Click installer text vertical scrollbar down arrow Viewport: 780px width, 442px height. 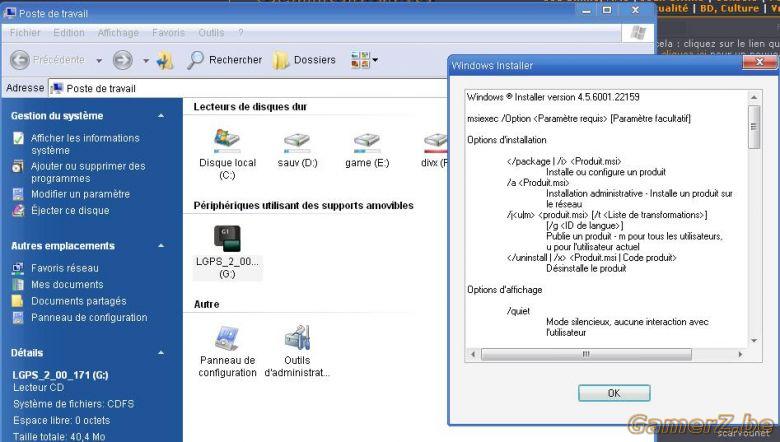(754, 341)
